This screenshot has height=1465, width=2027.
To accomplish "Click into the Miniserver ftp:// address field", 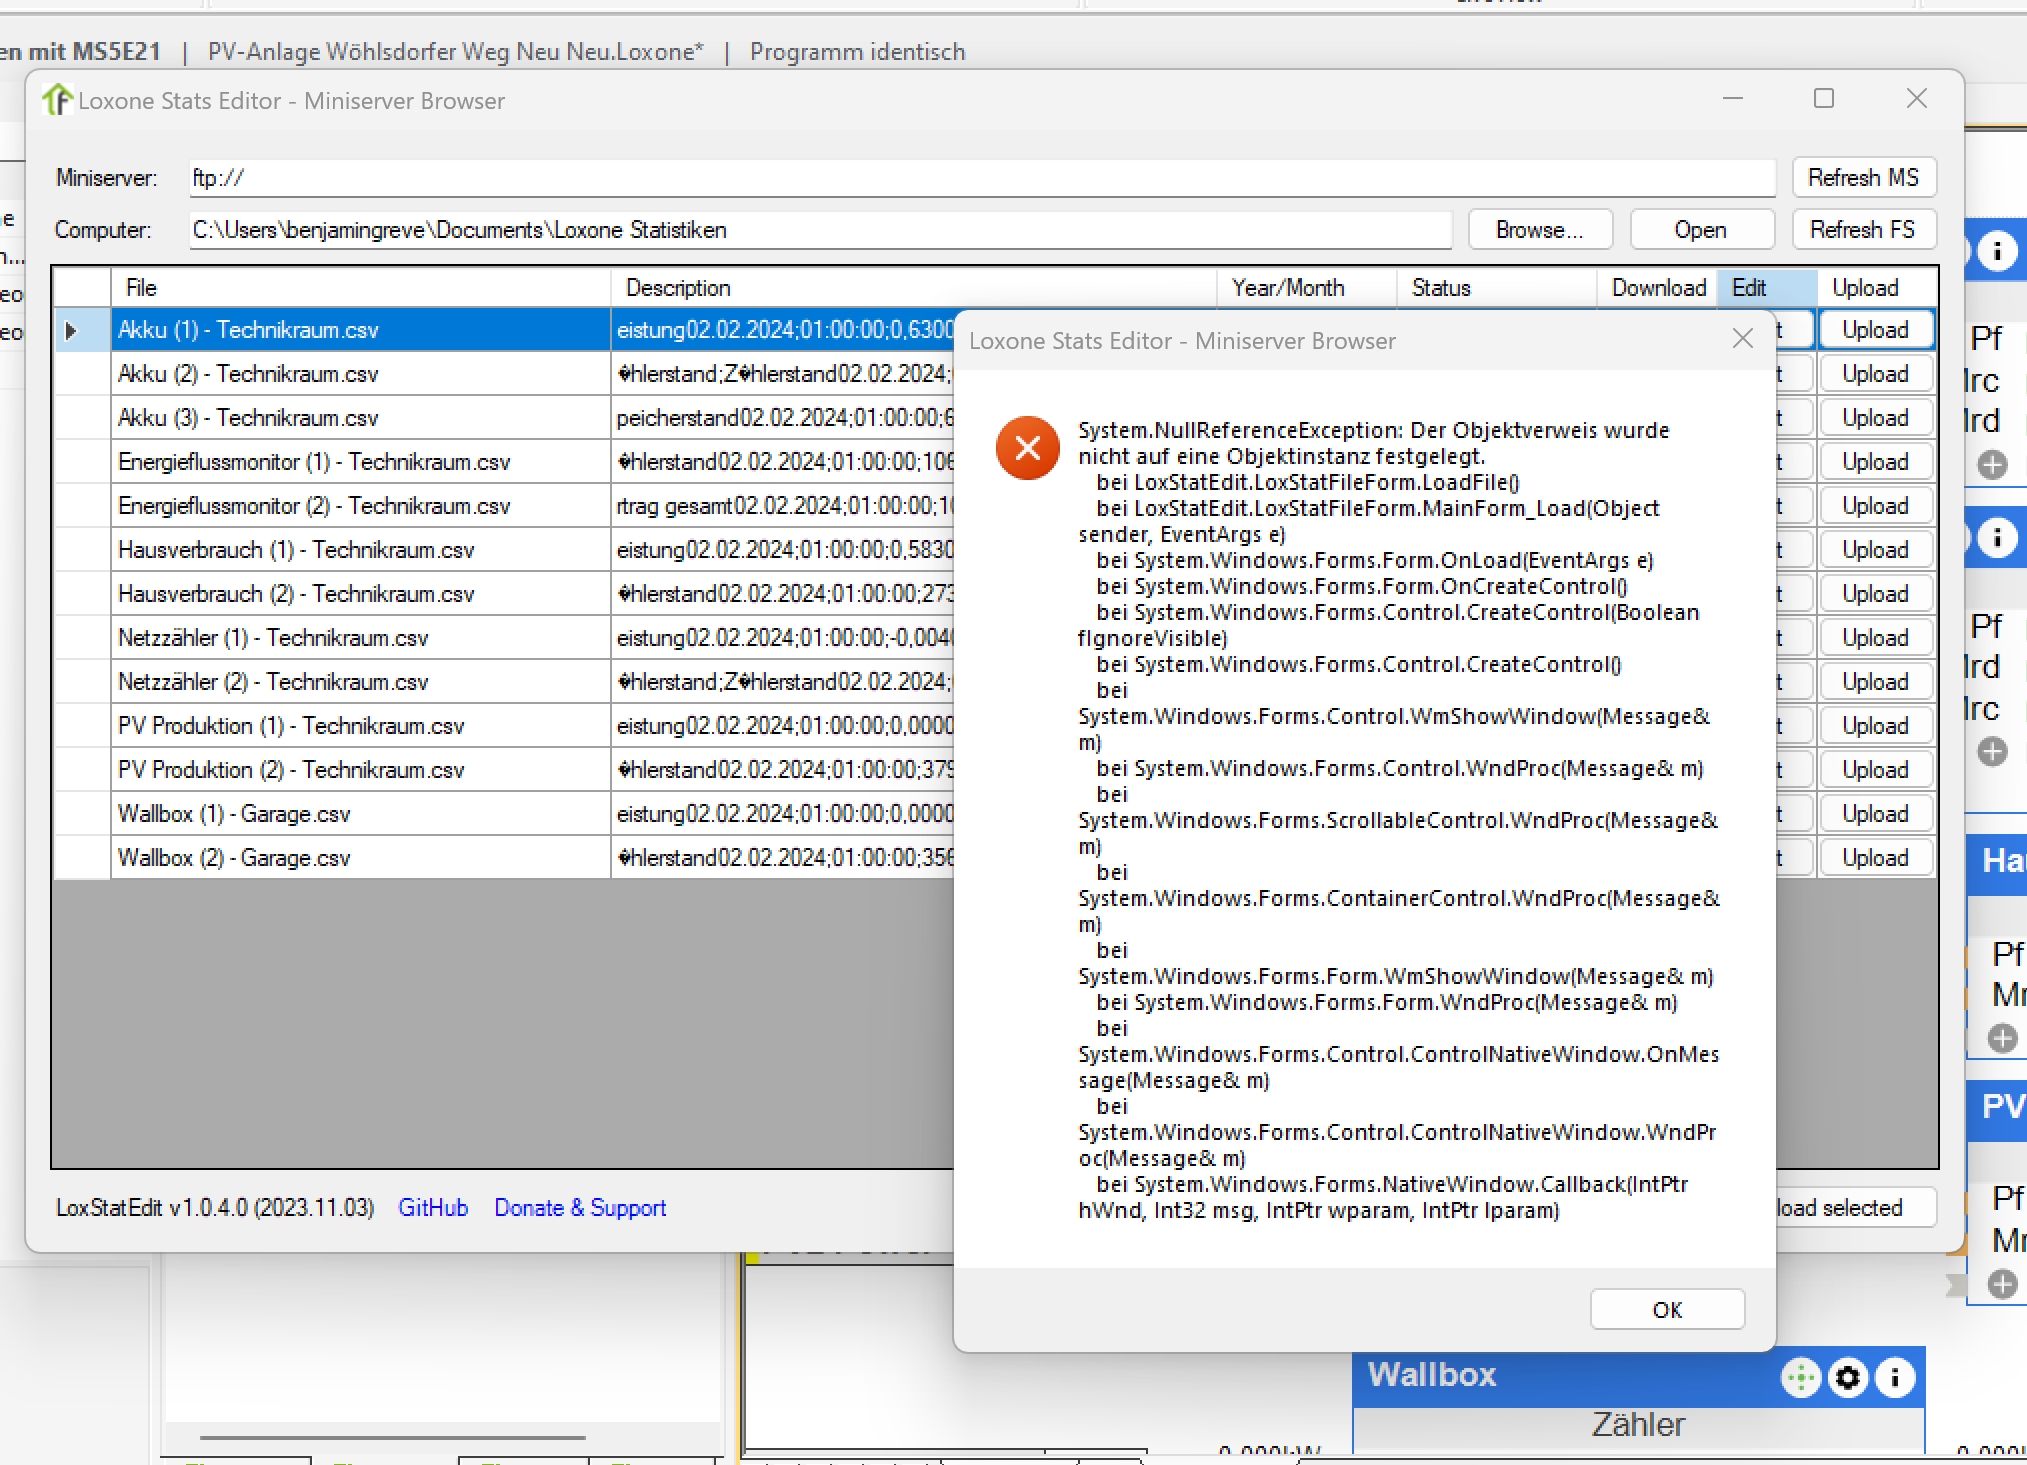I will click(x=980, y=178).
